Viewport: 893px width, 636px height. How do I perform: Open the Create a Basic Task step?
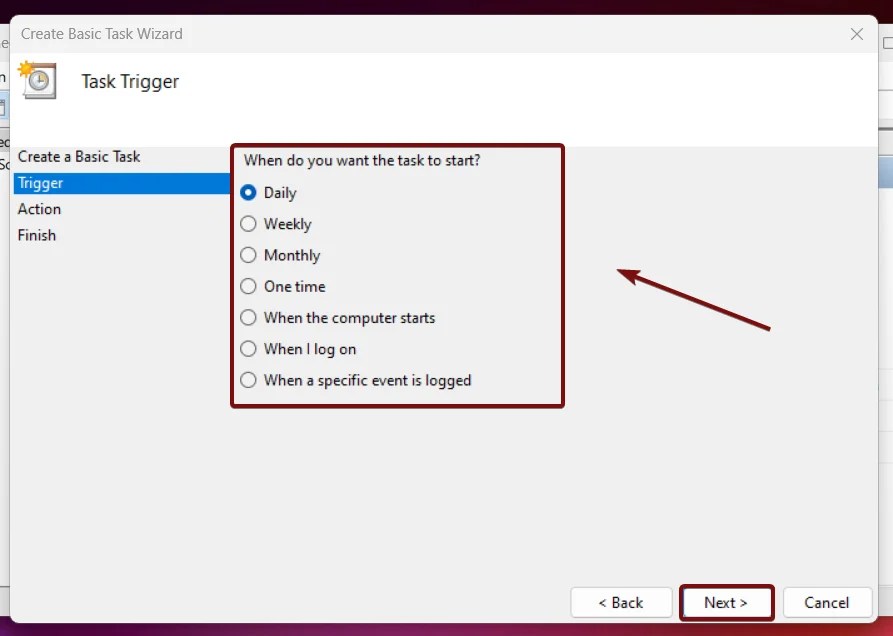click(79, 157)
